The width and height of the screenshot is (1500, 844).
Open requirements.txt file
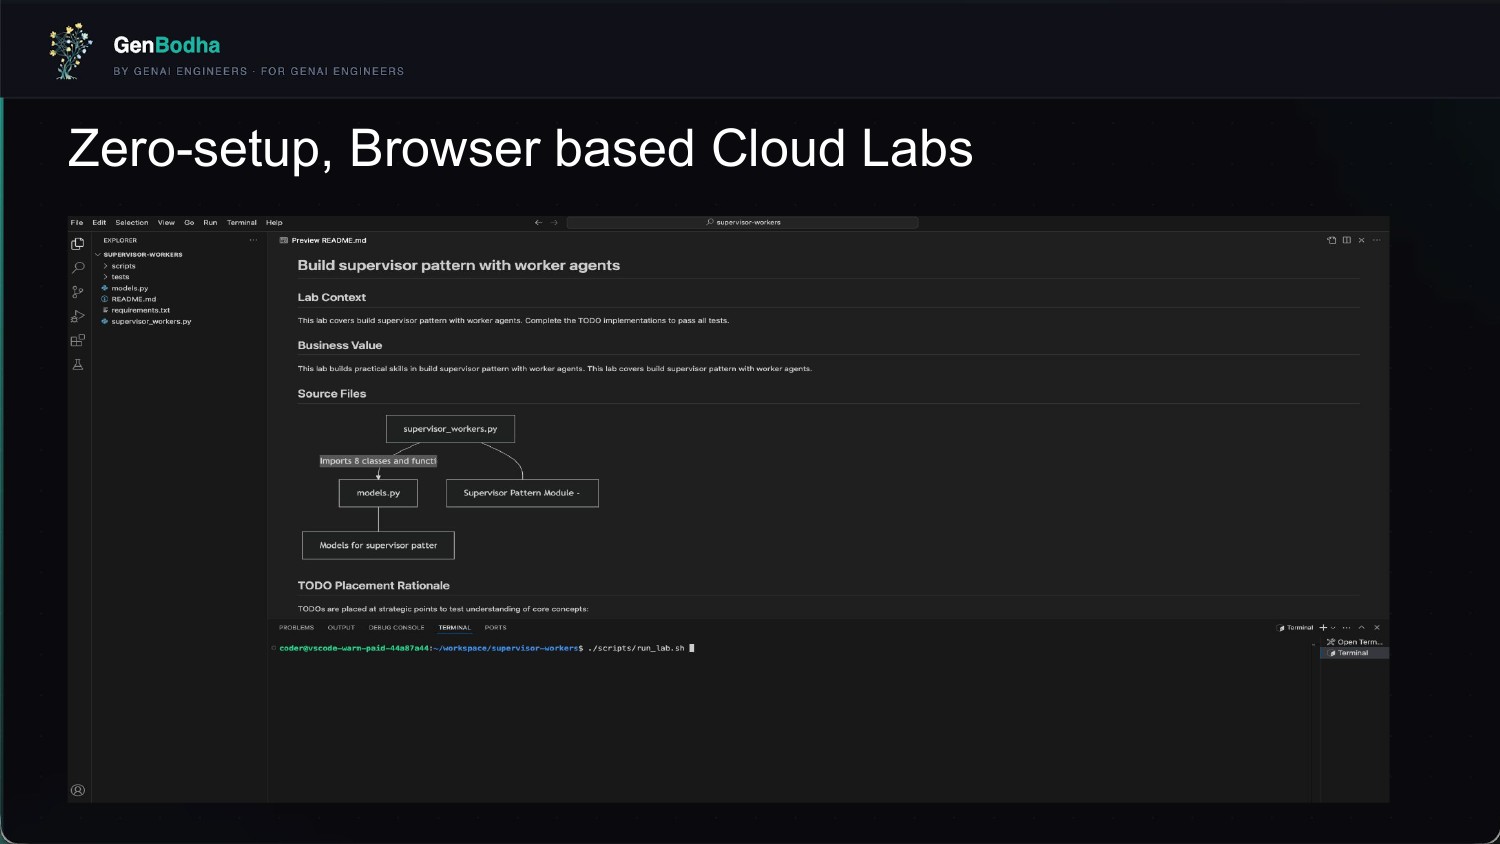140,311
